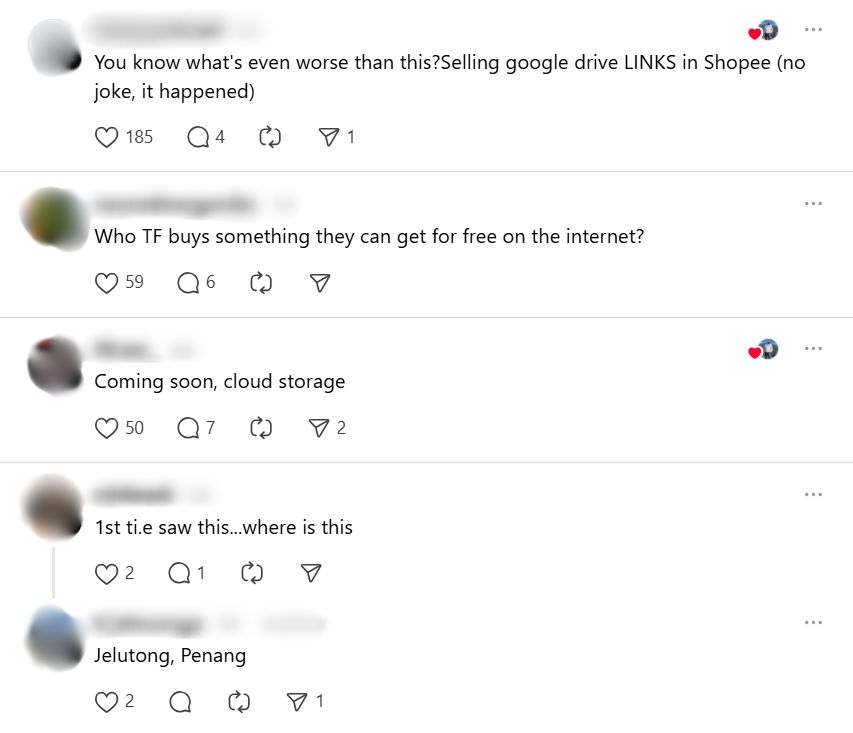This screenshot has width=853, height=733.
Task: Like the 'Coming soon, cloud storage' comment
Action: click(107, 428)
